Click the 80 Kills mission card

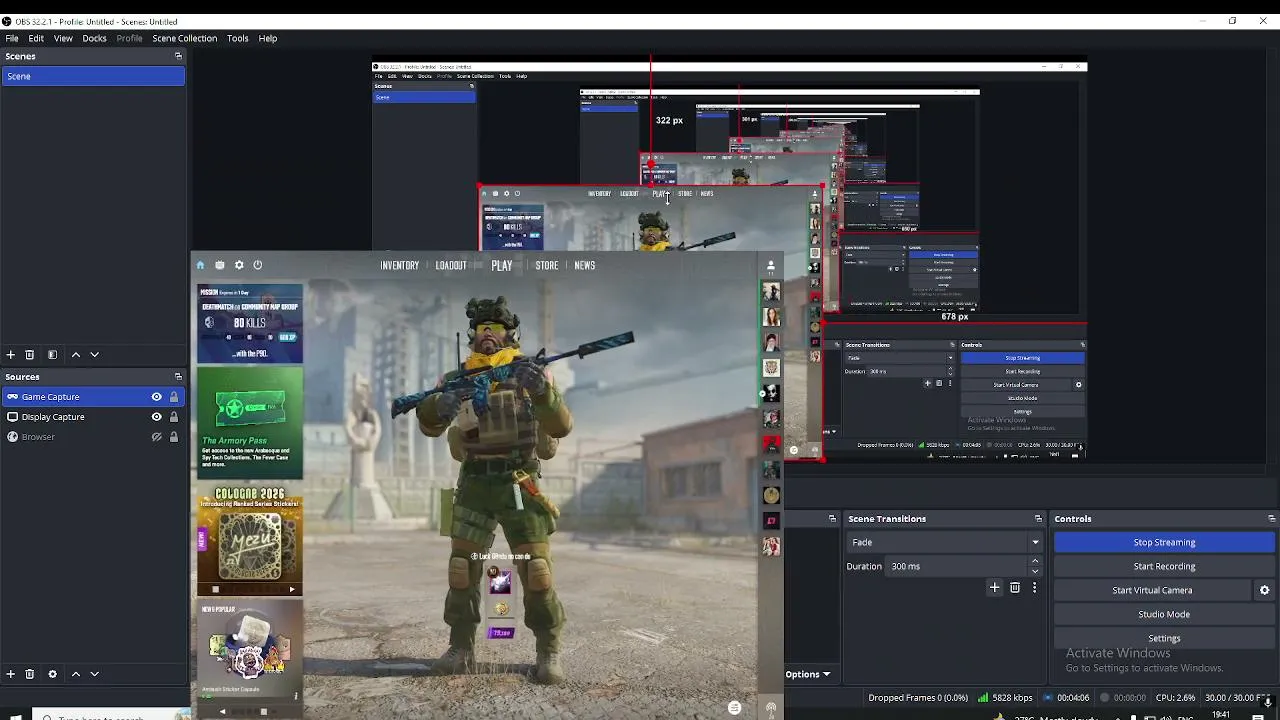[x=250, y=323]
